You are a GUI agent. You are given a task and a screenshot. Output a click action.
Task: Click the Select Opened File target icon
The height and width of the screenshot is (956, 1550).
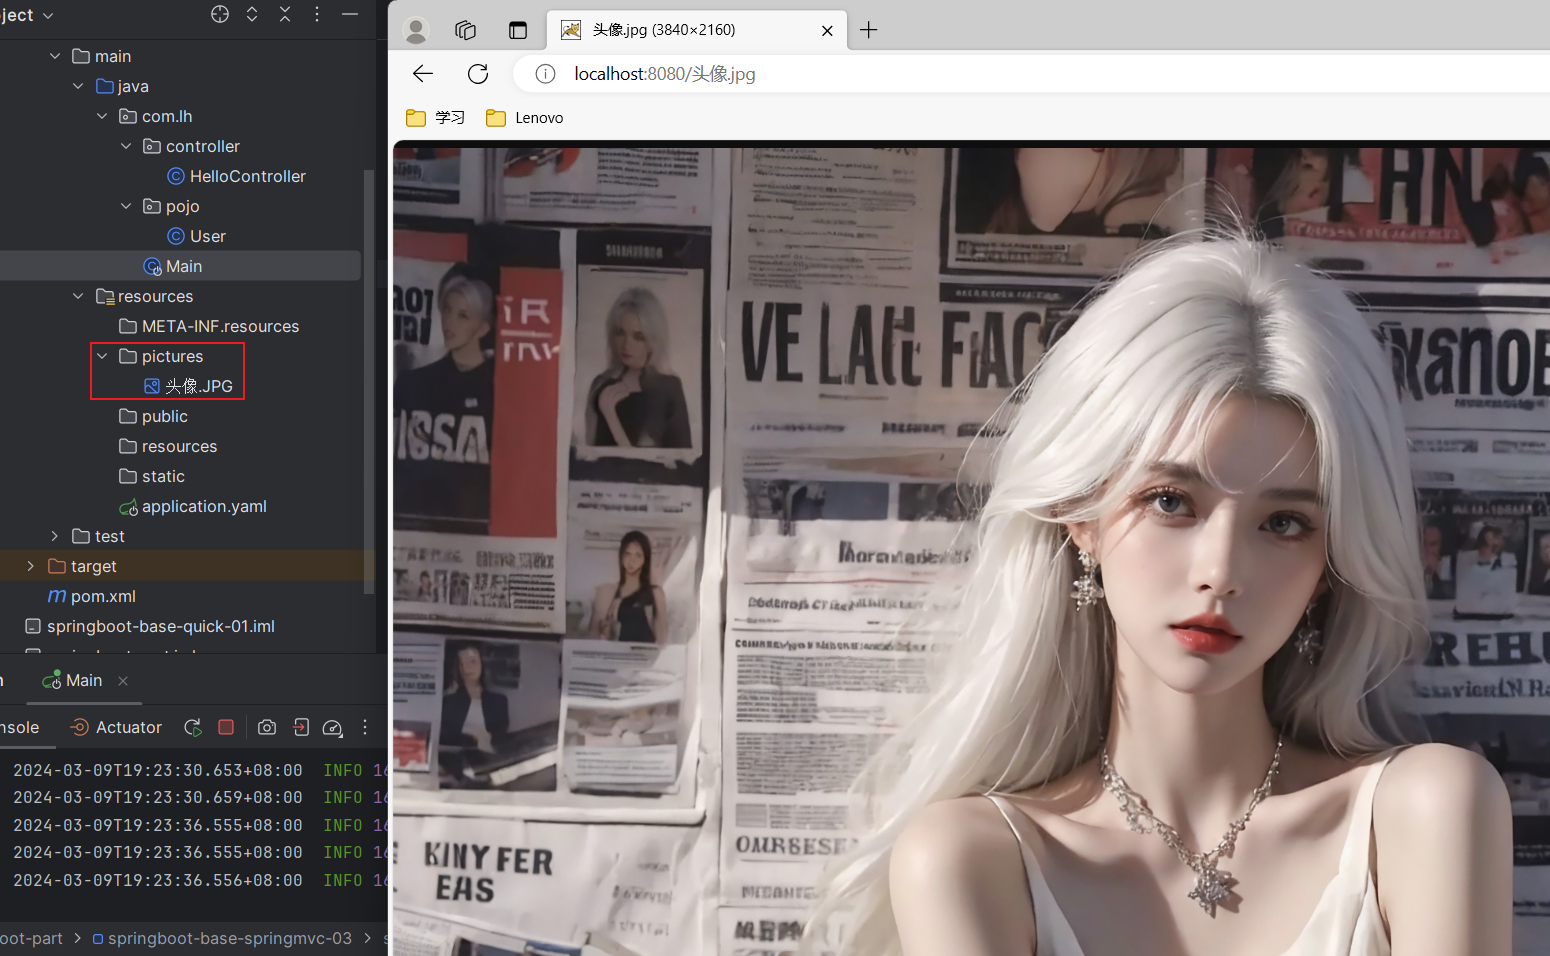[x=220, y=14]
